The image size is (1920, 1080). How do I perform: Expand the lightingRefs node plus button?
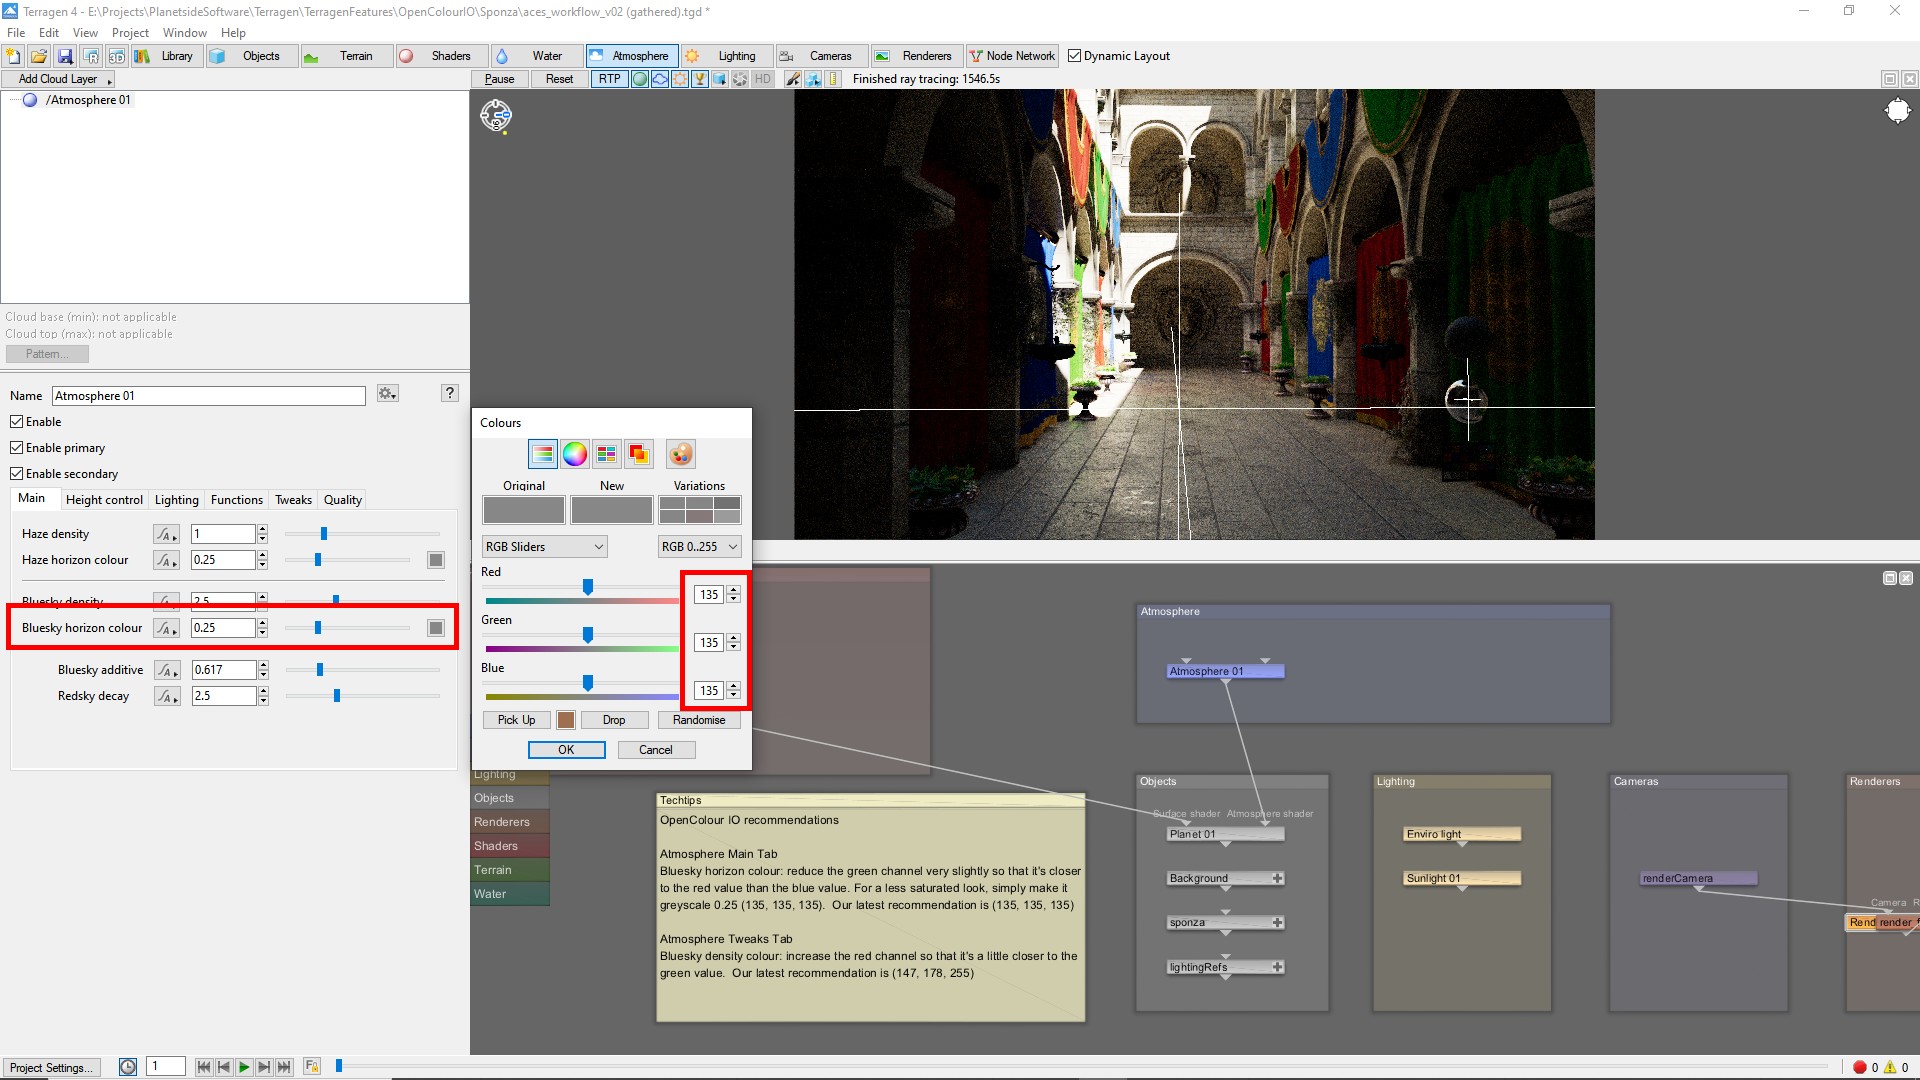[x=1278, y=967]
